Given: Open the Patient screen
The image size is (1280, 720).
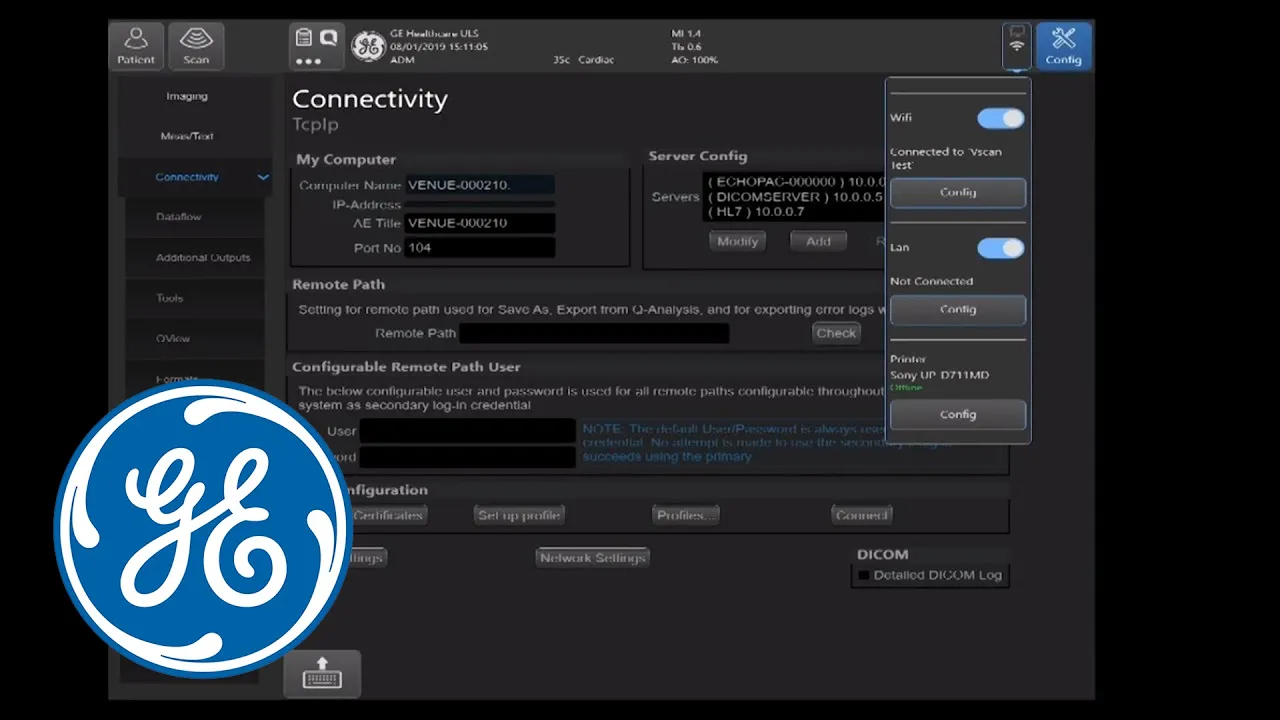Looking at the screenshot, I should tap(136, 46).
